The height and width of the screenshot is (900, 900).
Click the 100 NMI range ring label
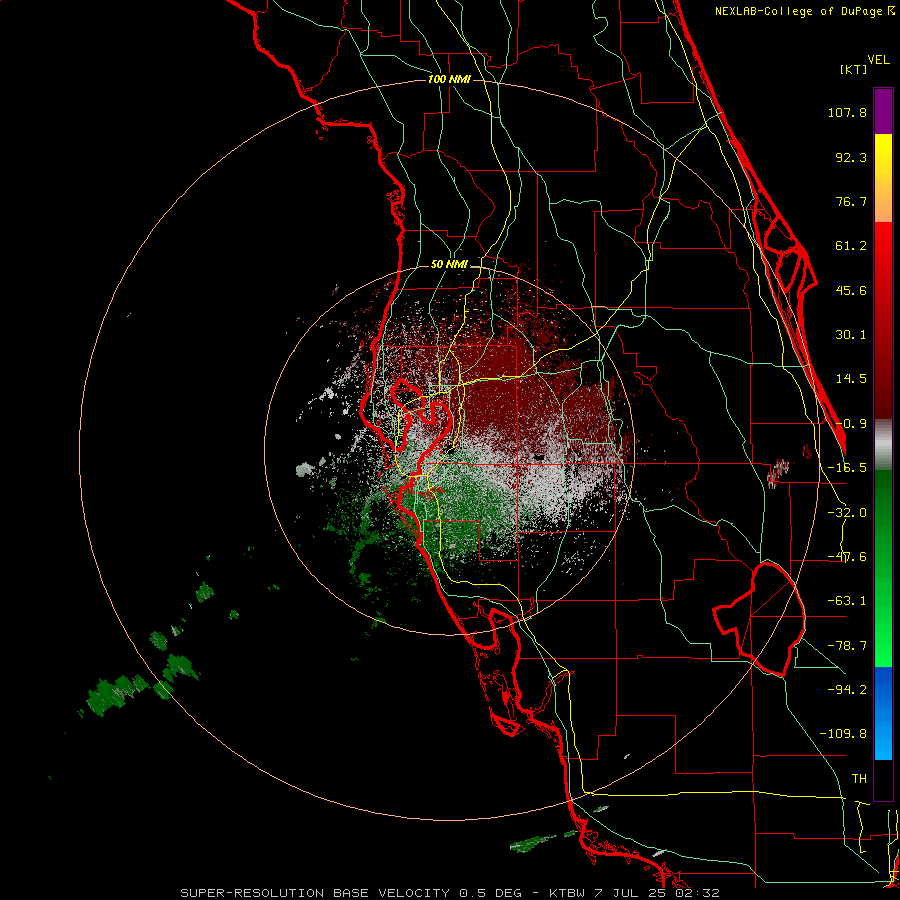pos(449,79)
